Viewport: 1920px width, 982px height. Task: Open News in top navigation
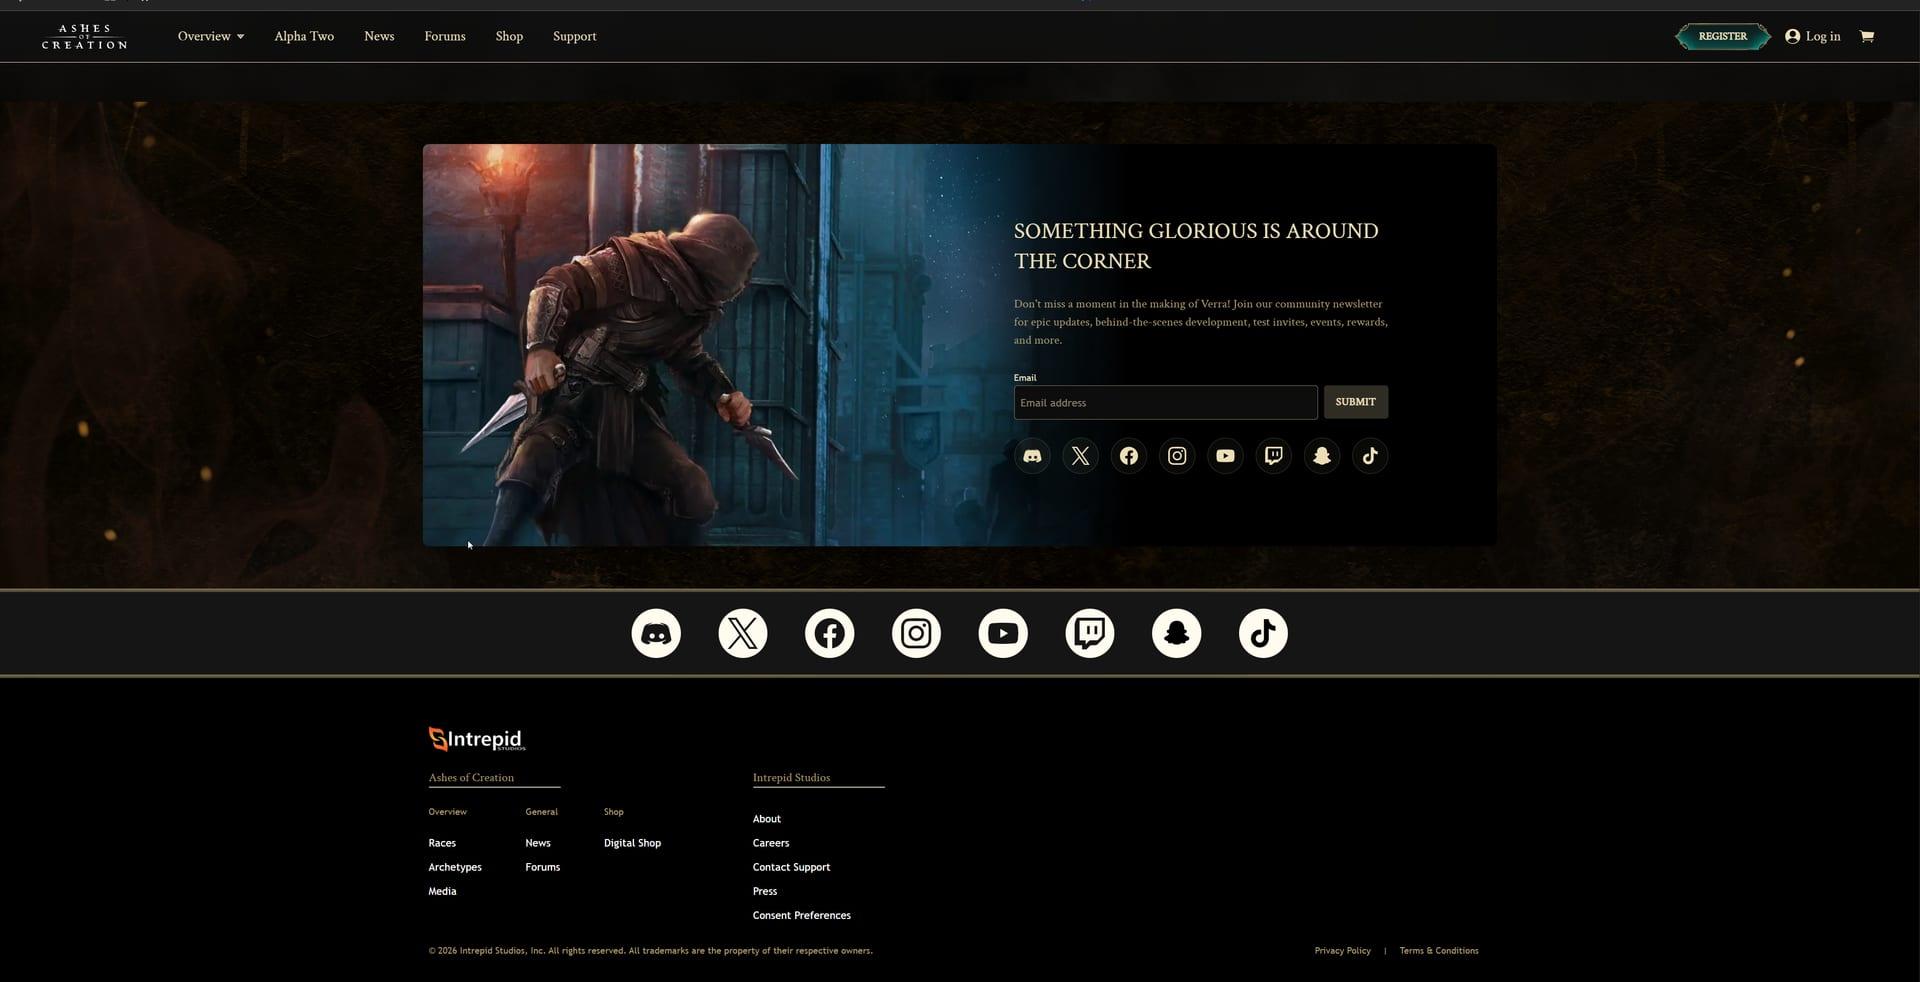click(379, 36)
